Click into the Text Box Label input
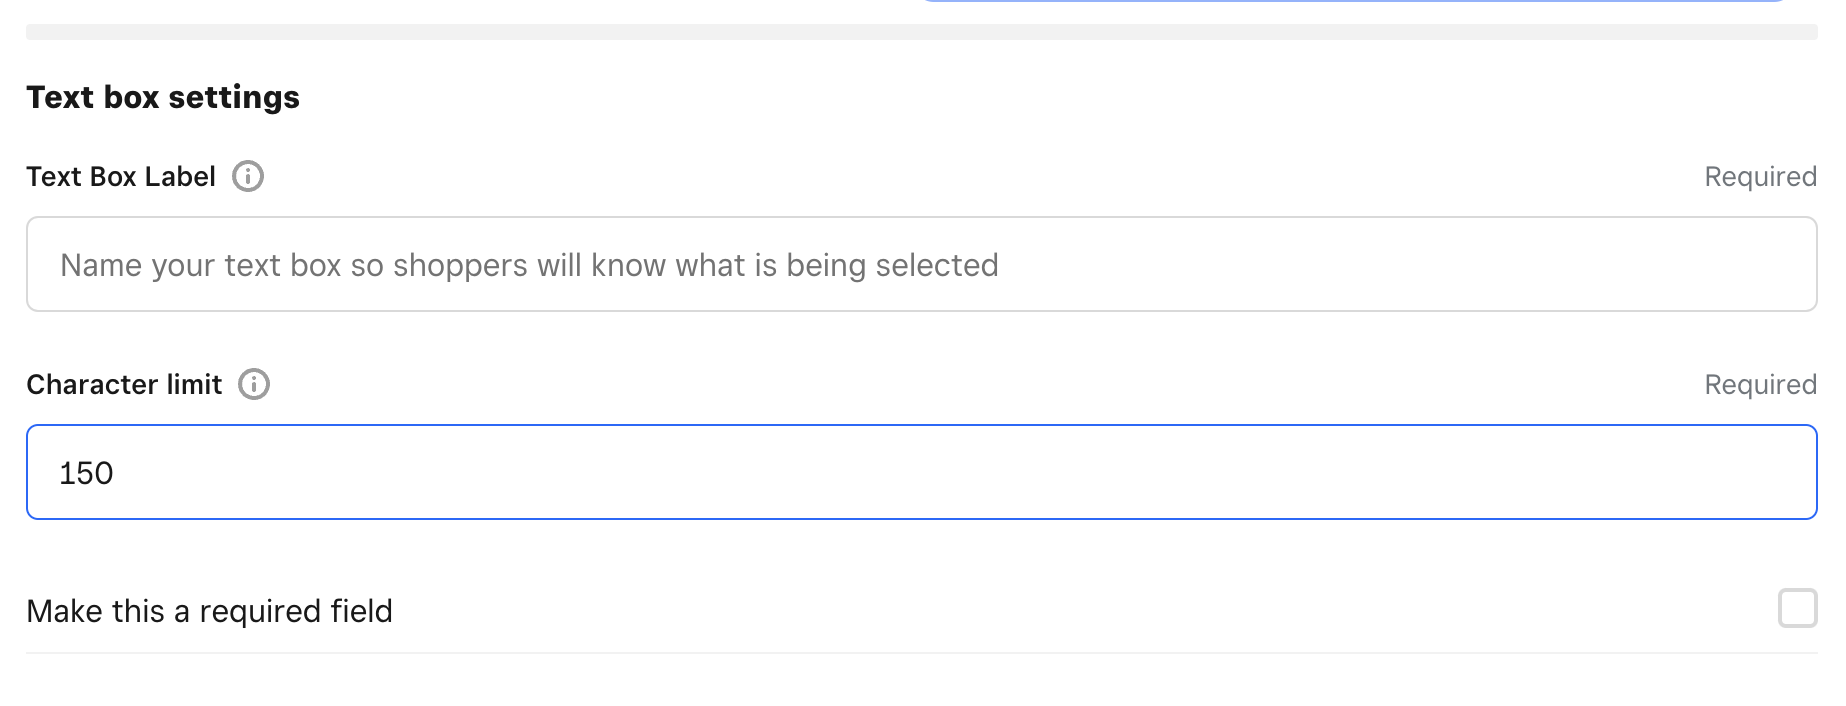Image resolution: width=1846 pixels, height=706 pixels. click(920, 264)
